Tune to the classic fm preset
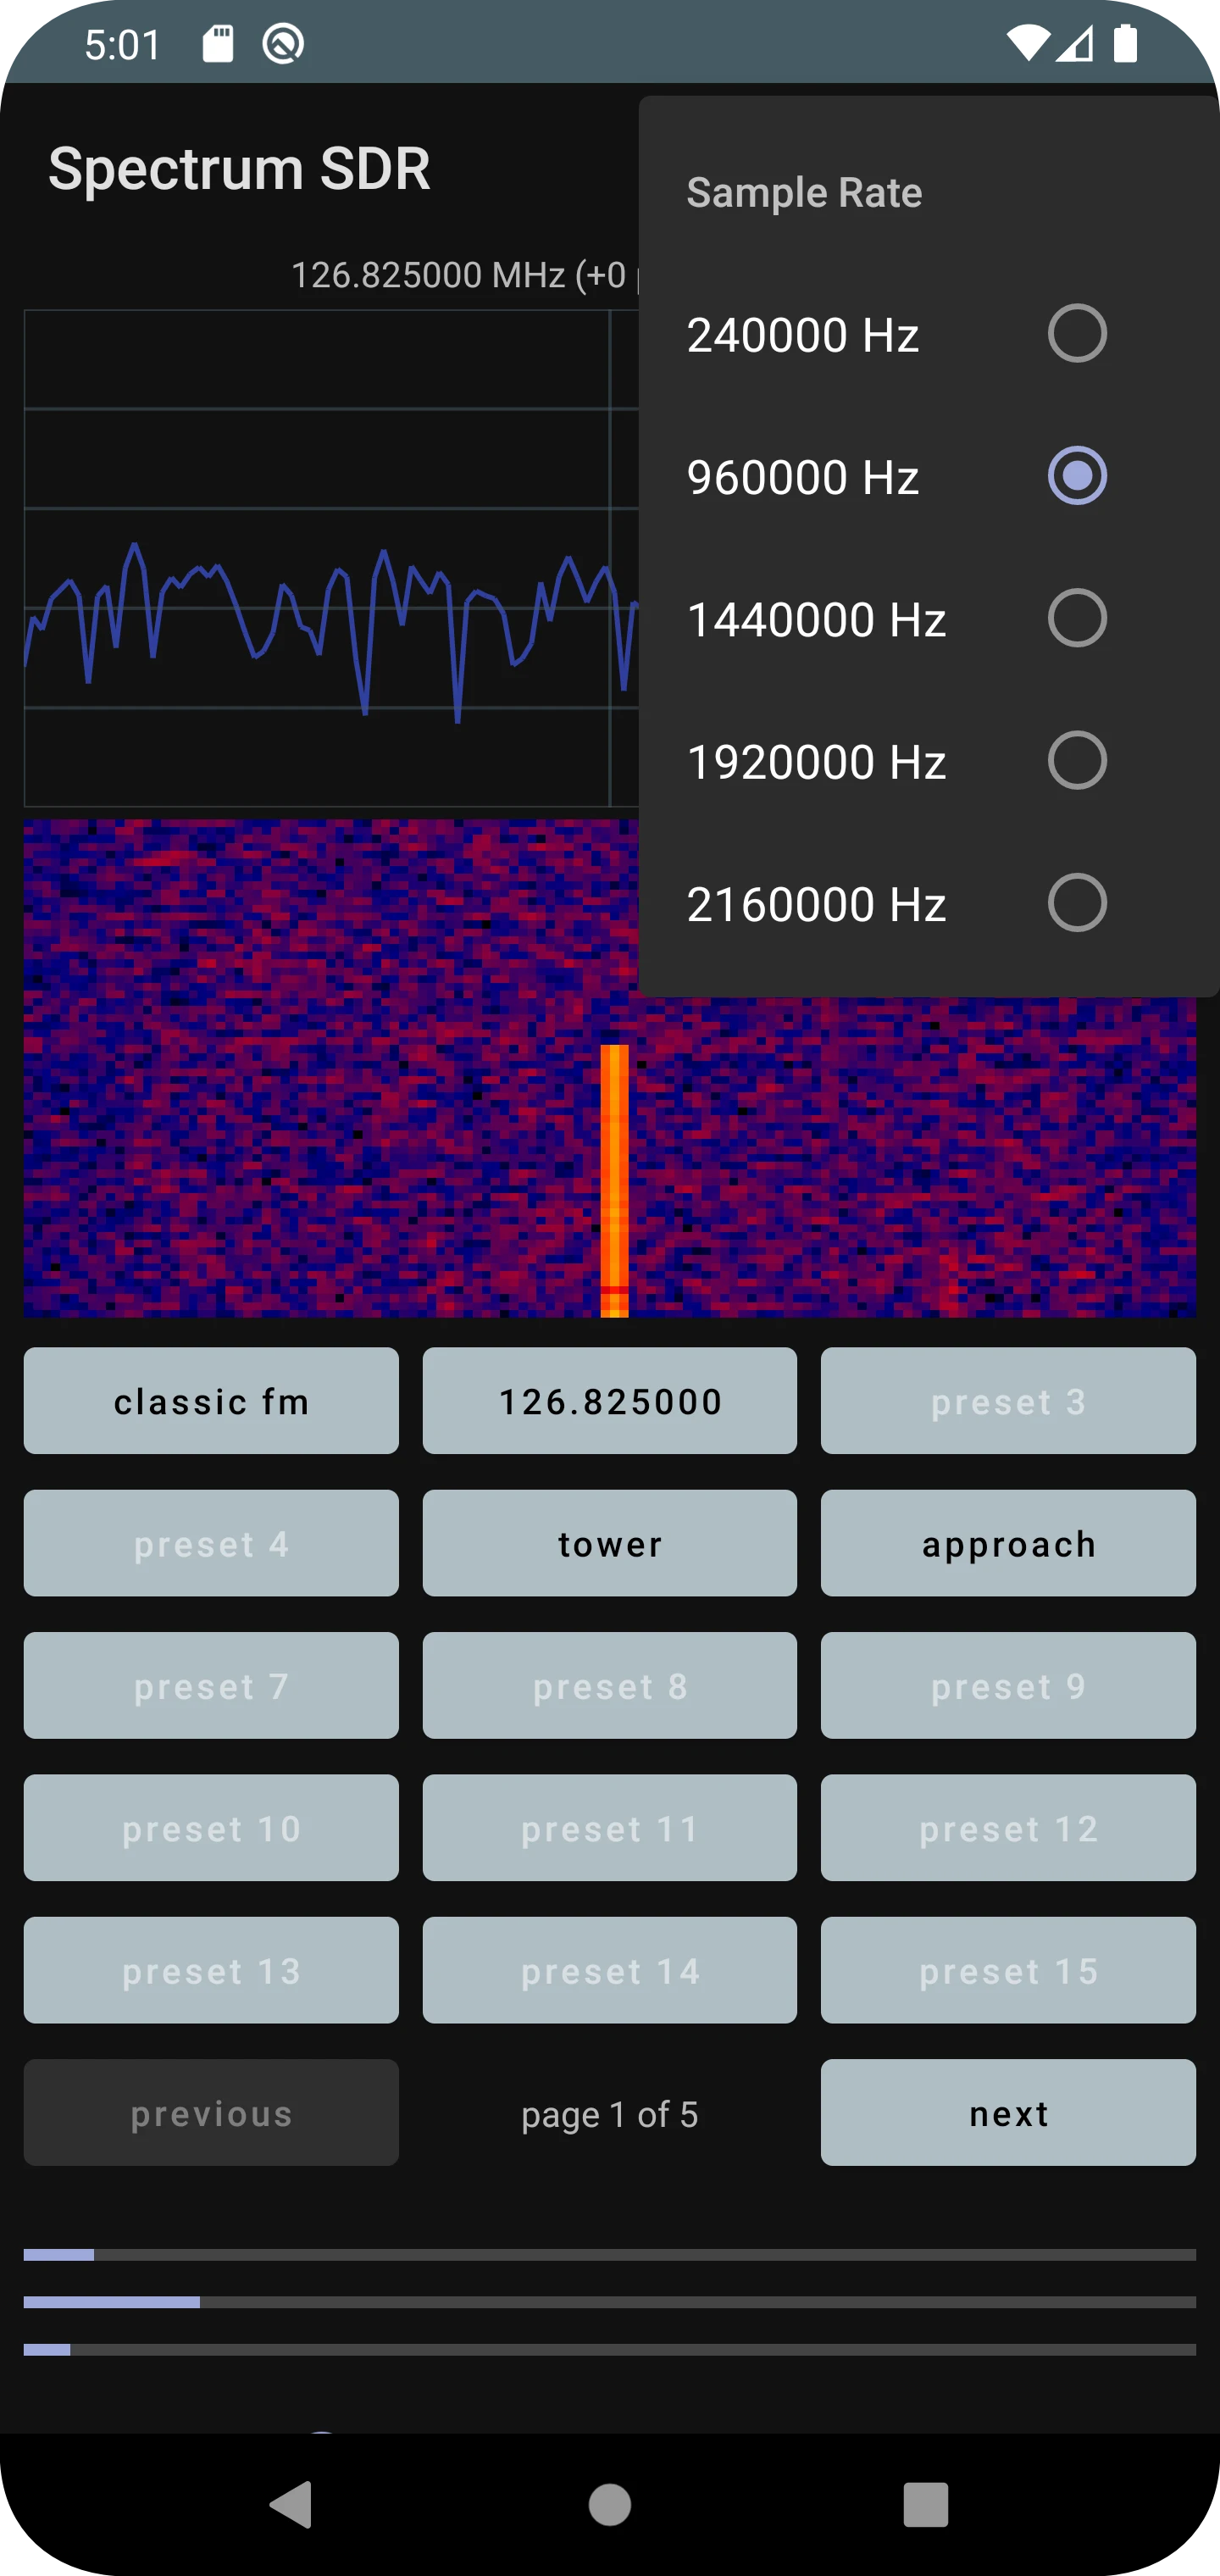The width and height of the screenshot is (1220, 2576). 211,1401
